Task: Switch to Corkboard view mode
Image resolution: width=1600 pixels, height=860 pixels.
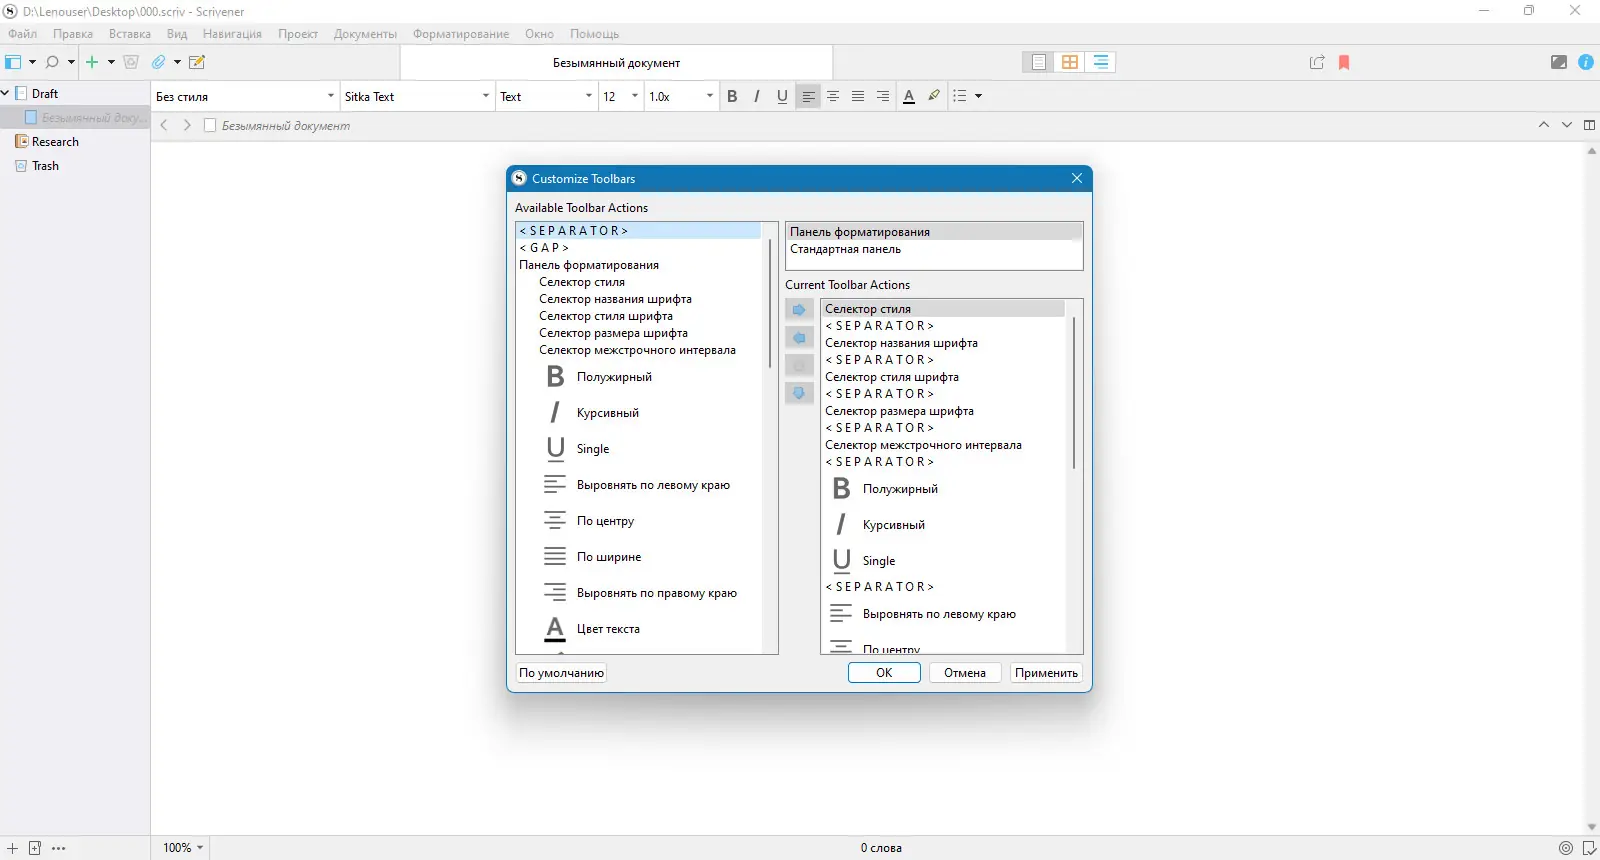Action: [1070, 62]
